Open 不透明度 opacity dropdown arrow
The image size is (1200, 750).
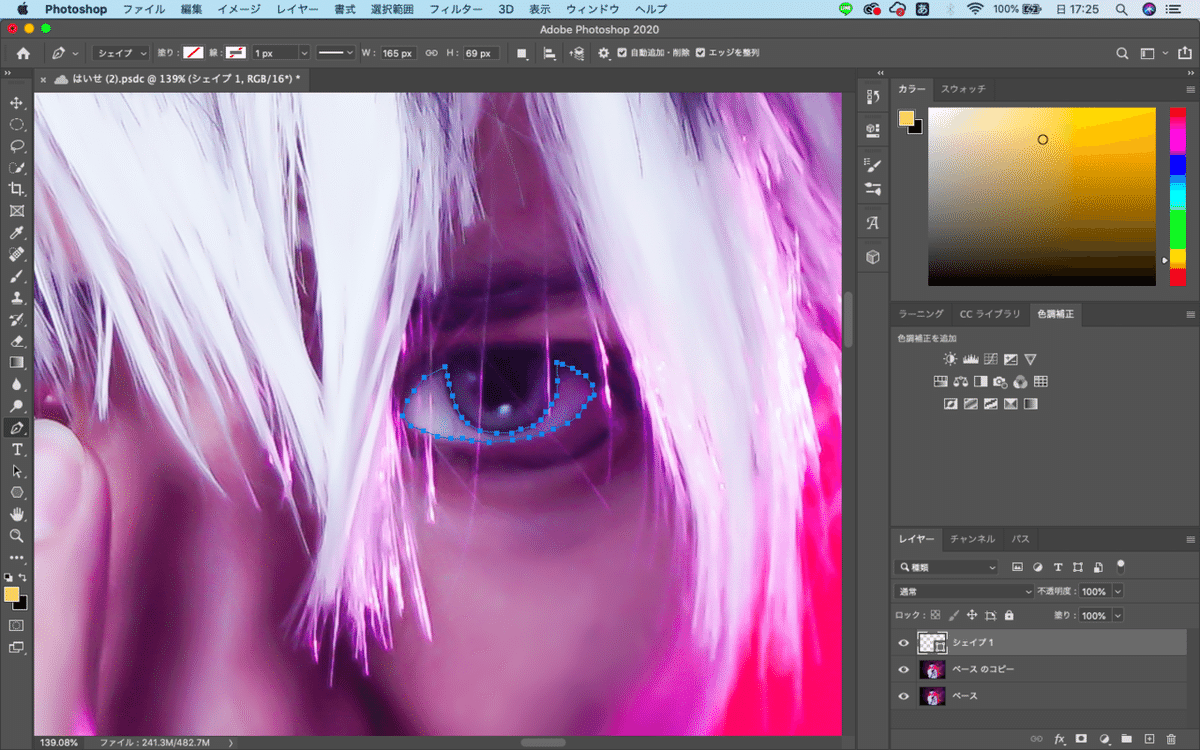click(1118, 591)
